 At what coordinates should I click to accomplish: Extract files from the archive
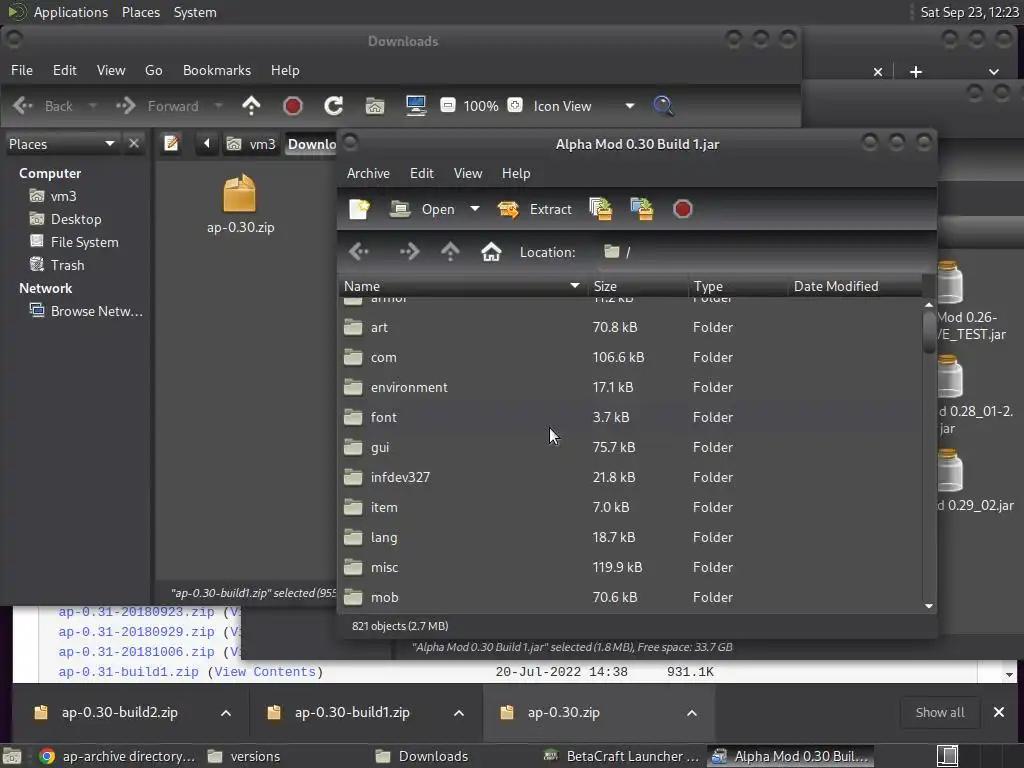tap(534, 209)
